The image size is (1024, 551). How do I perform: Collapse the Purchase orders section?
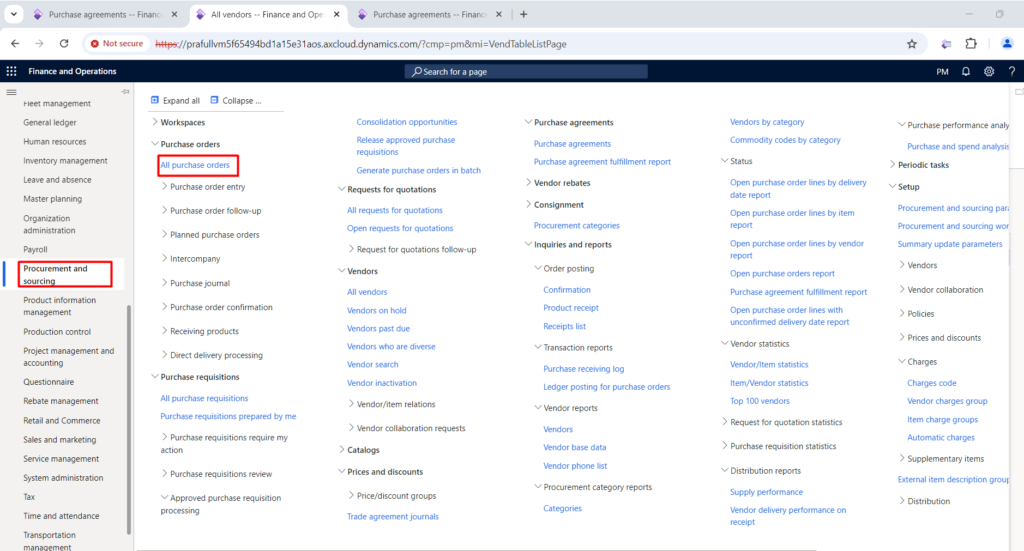[155, 143]
